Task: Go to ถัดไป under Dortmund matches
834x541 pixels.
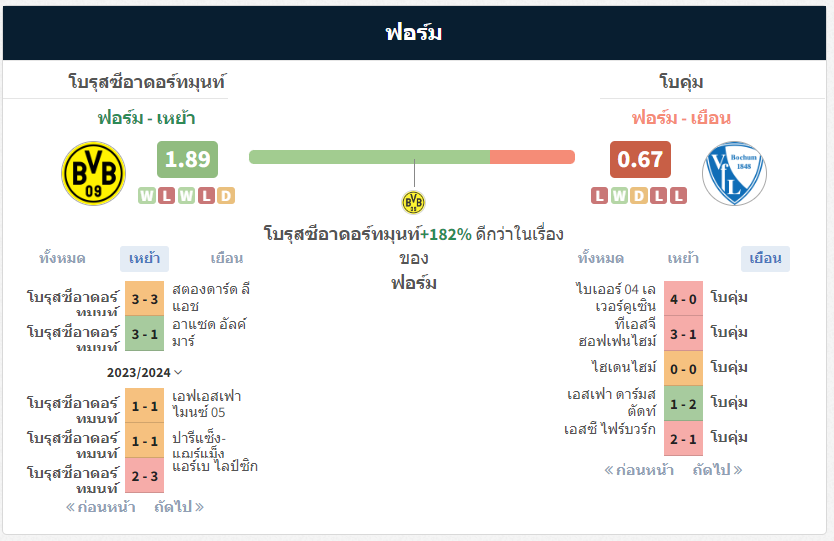Action: [179, 507]
